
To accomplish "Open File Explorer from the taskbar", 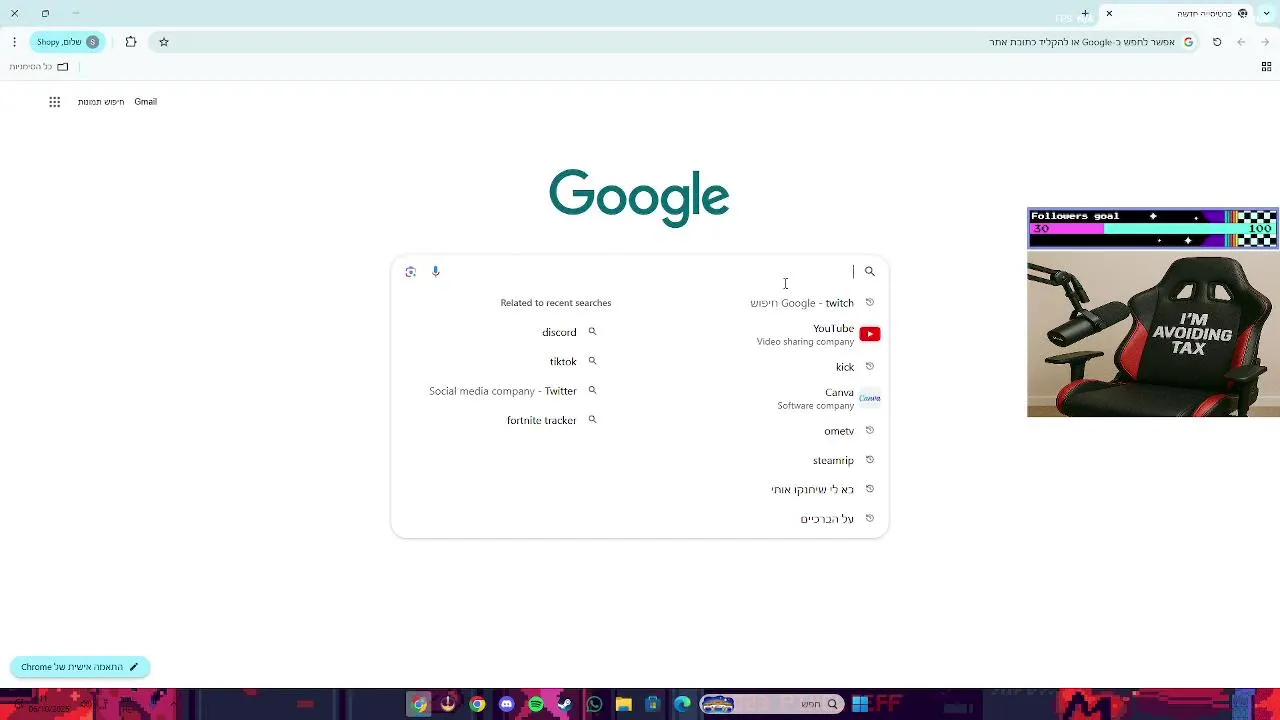I will [x=624, y=705].
